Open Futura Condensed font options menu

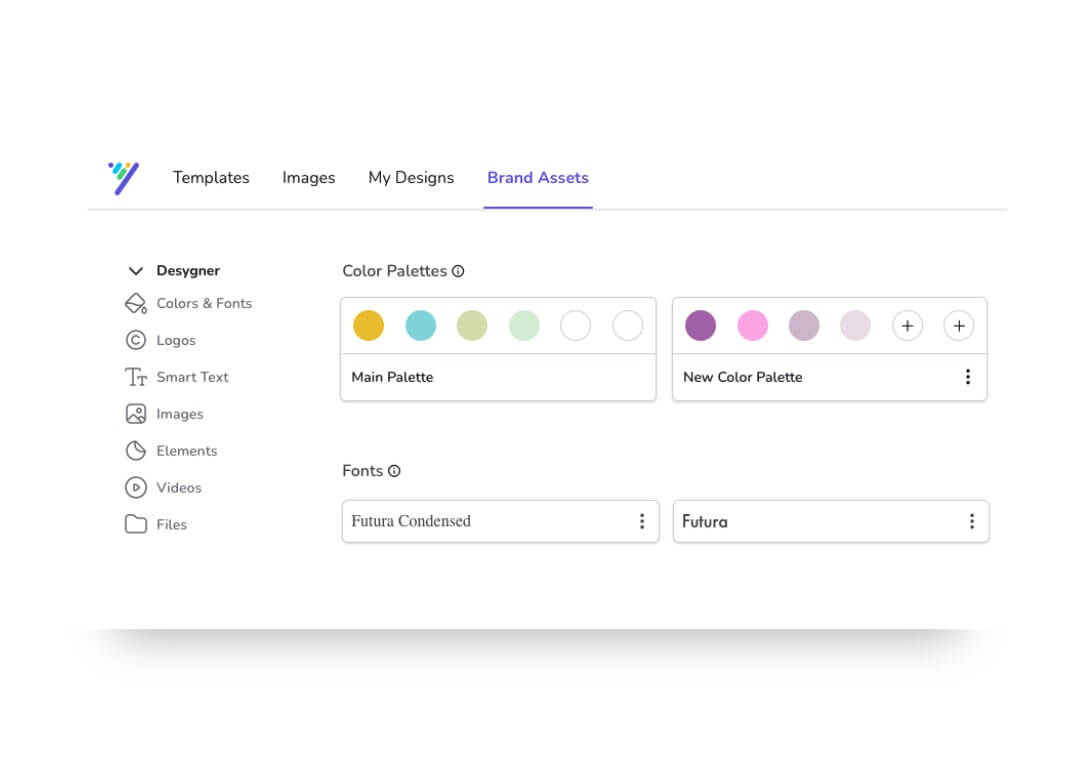(641, 521)
